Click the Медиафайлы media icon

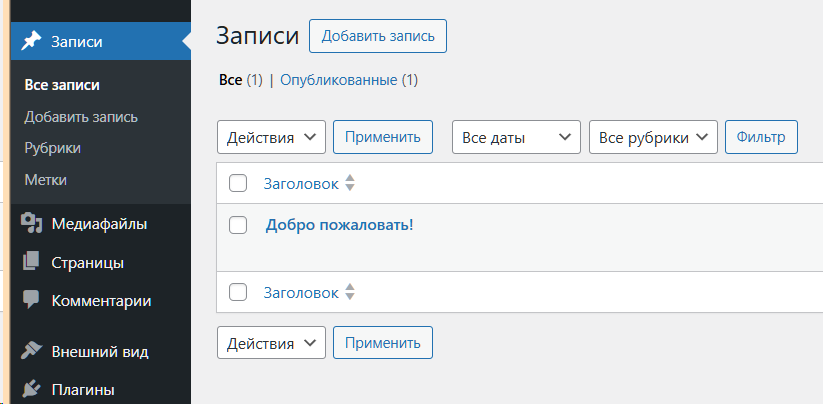[x=31, y=224]
